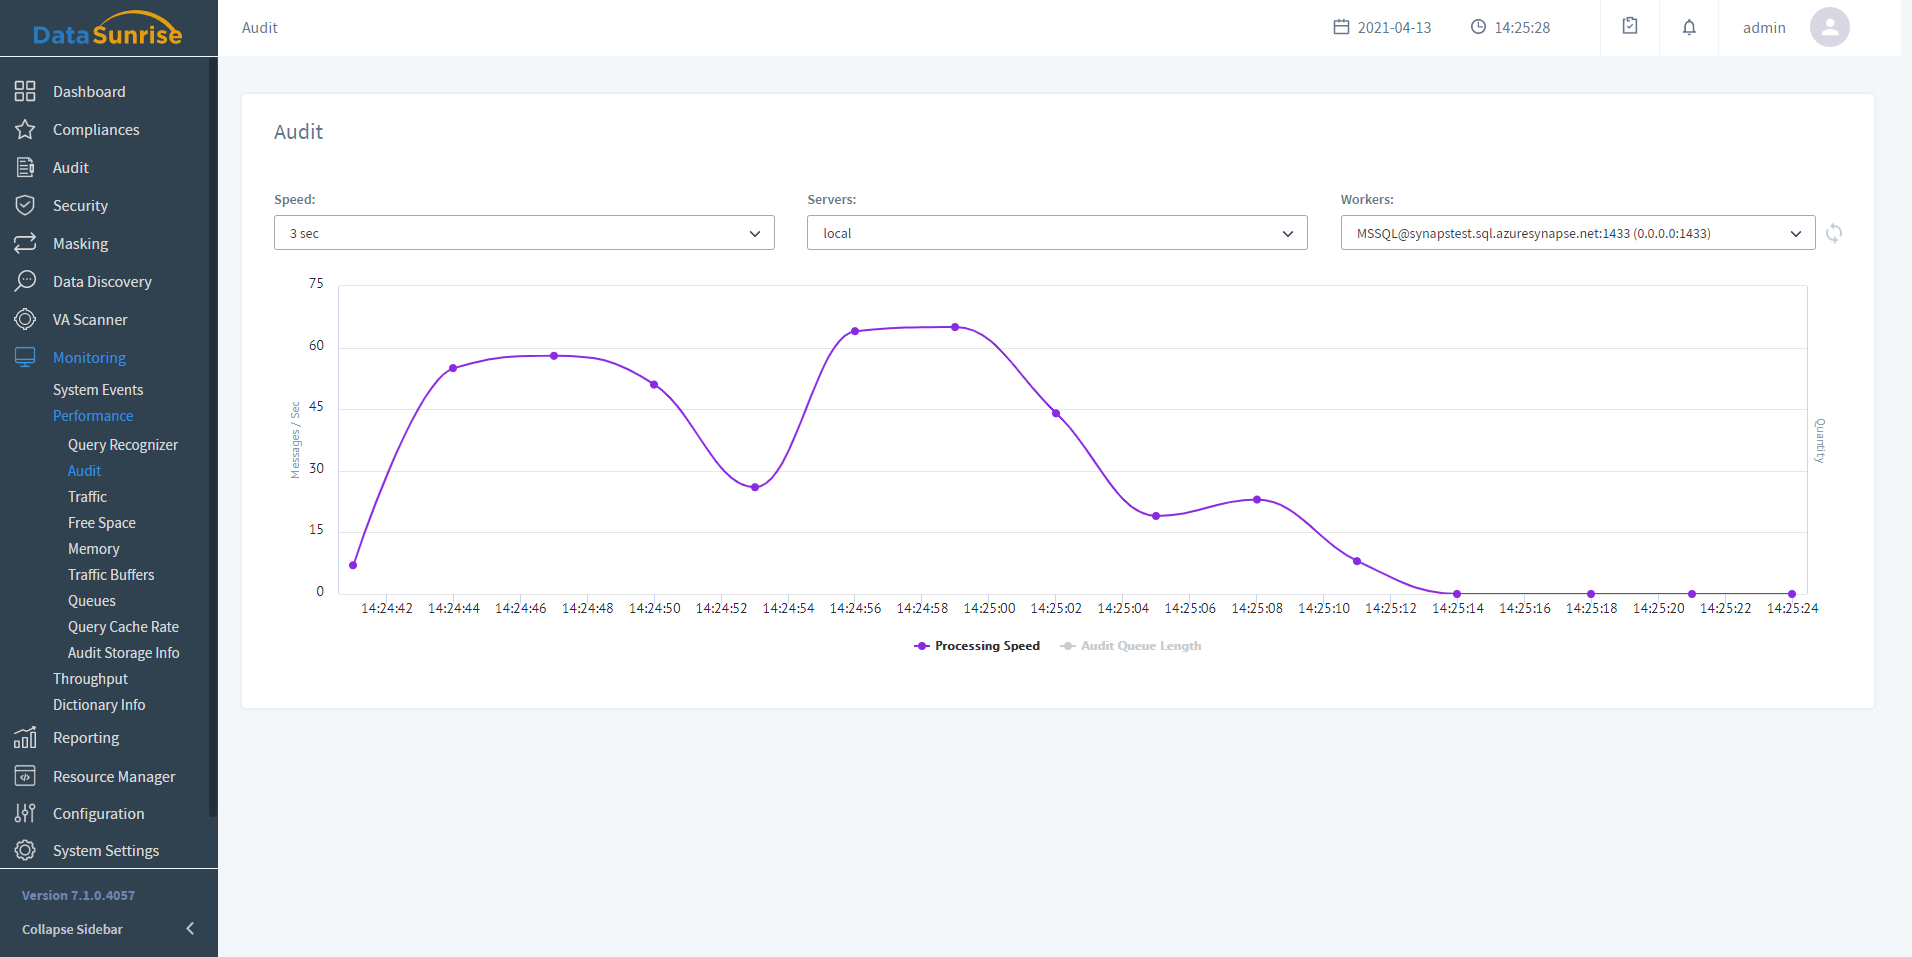1912x957 pixels.
Task: Go to Configuration in the sidebar menu
Action: [98, 814]
